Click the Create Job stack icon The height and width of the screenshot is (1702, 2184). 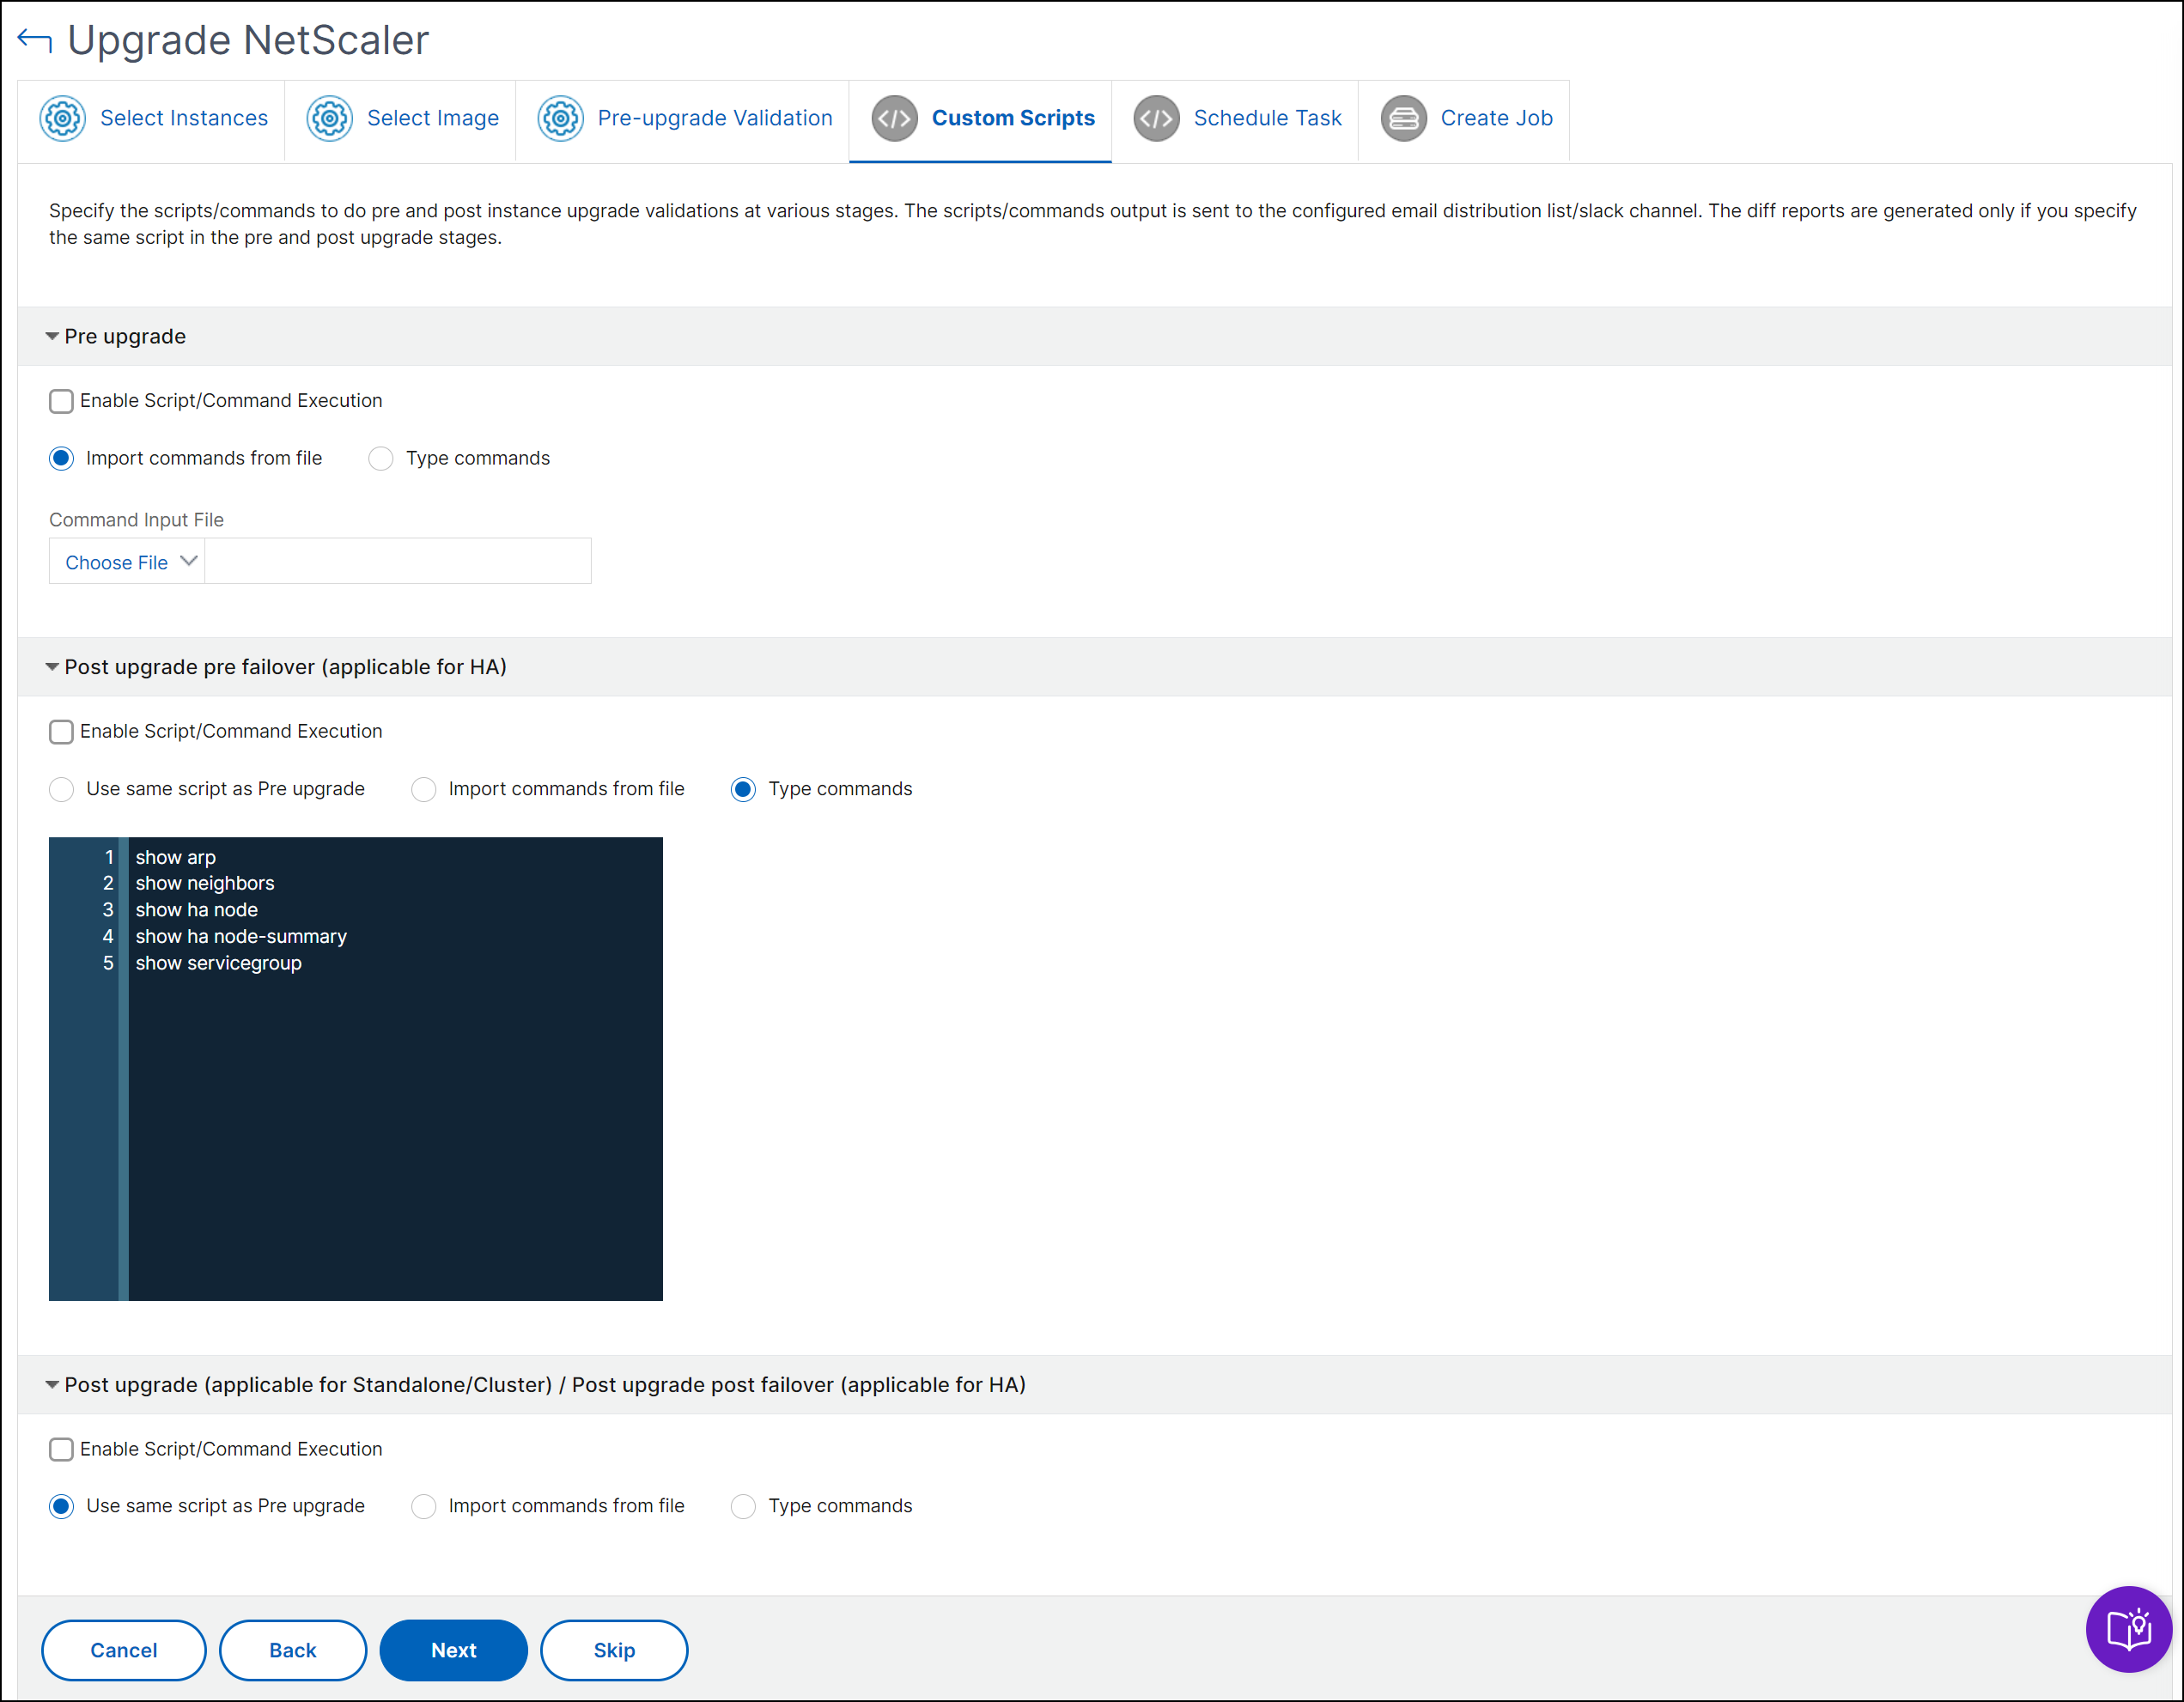pos(1403,119)
